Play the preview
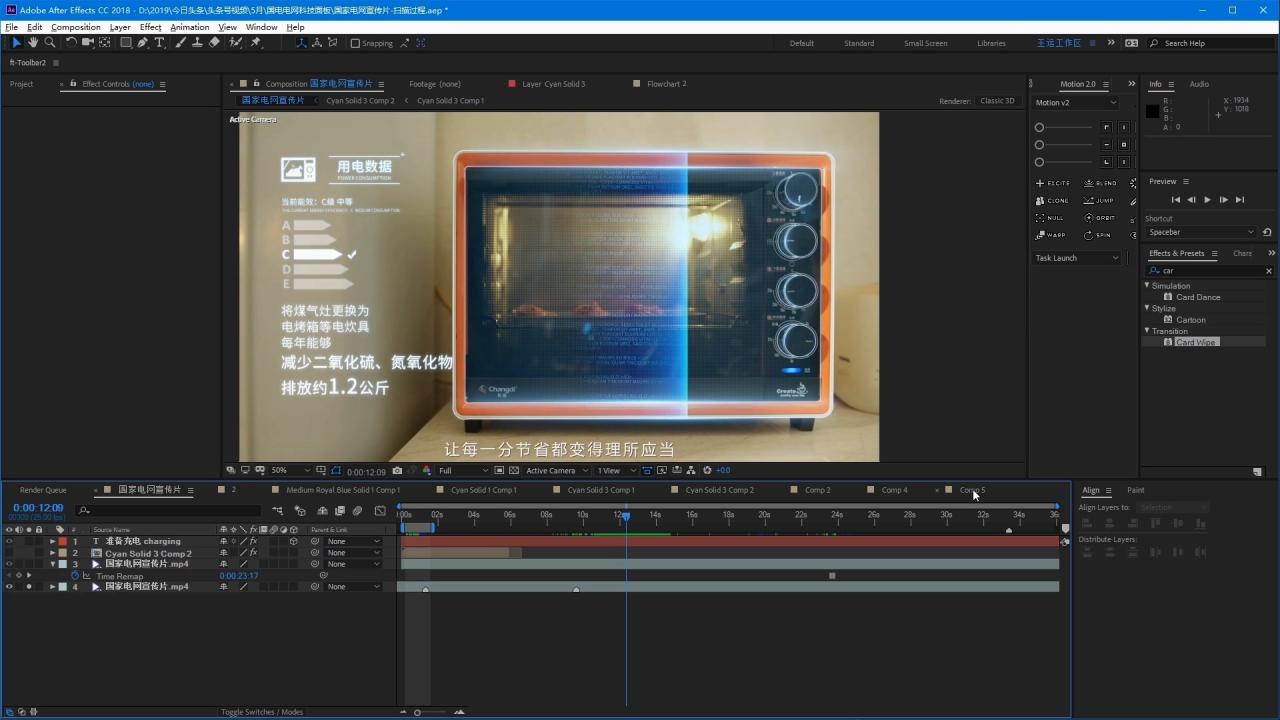This screenshot has height=720, width=1280. [x=1207, y=200]
